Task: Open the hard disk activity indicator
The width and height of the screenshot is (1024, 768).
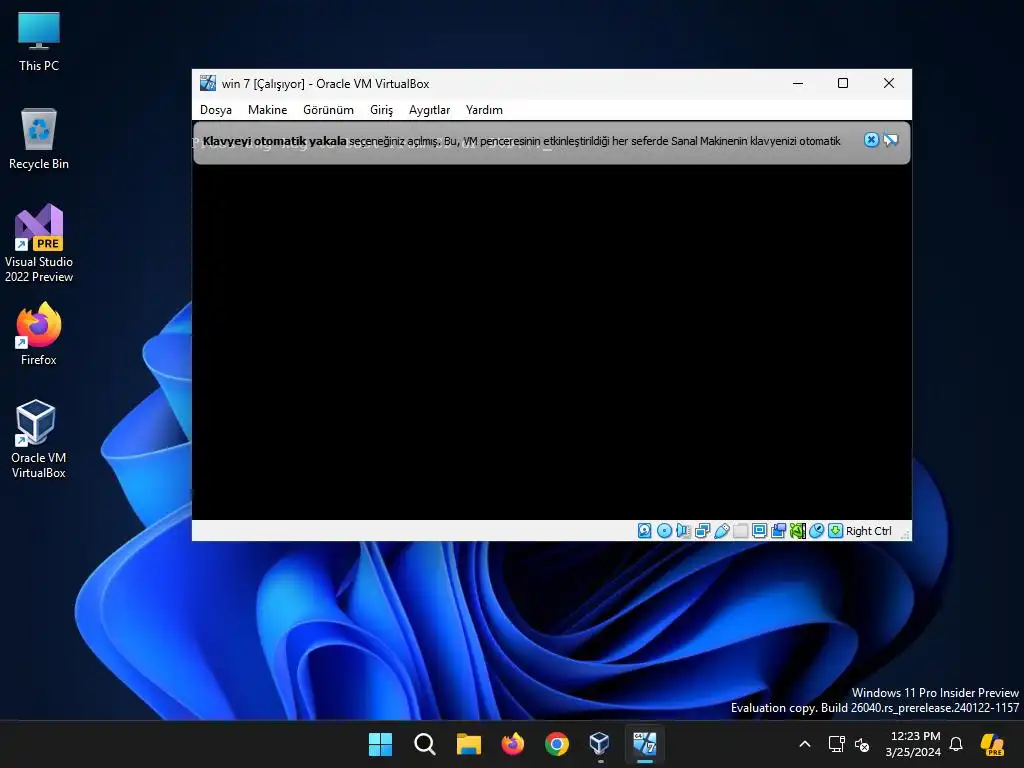Action: (x=645, y=531)
